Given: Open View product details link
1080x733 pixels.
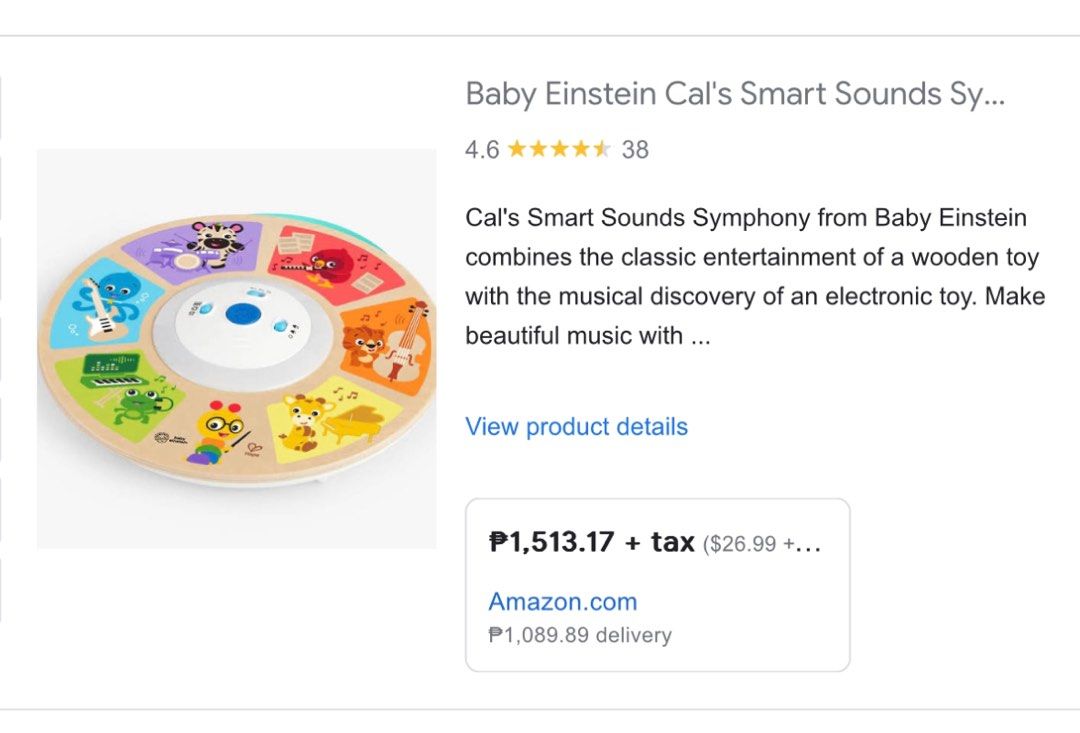Looking at the screenshot, I should point(577,426).
